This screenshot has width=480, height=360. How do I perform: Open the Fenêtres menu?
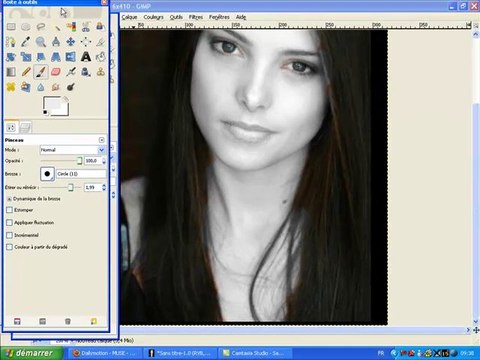219,17
